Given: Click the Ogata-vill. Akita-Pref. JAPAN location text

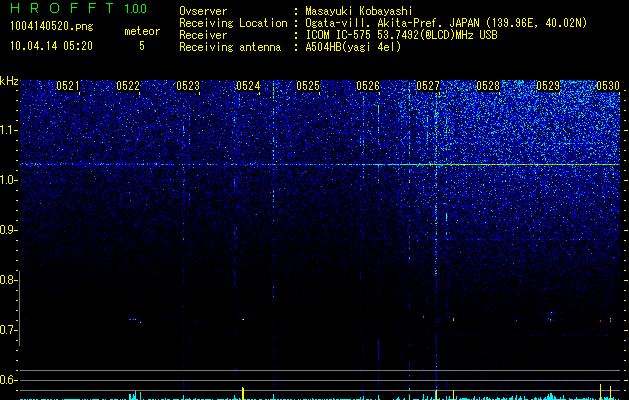Looking at the screenshot, I should click(x=446, y=23).
